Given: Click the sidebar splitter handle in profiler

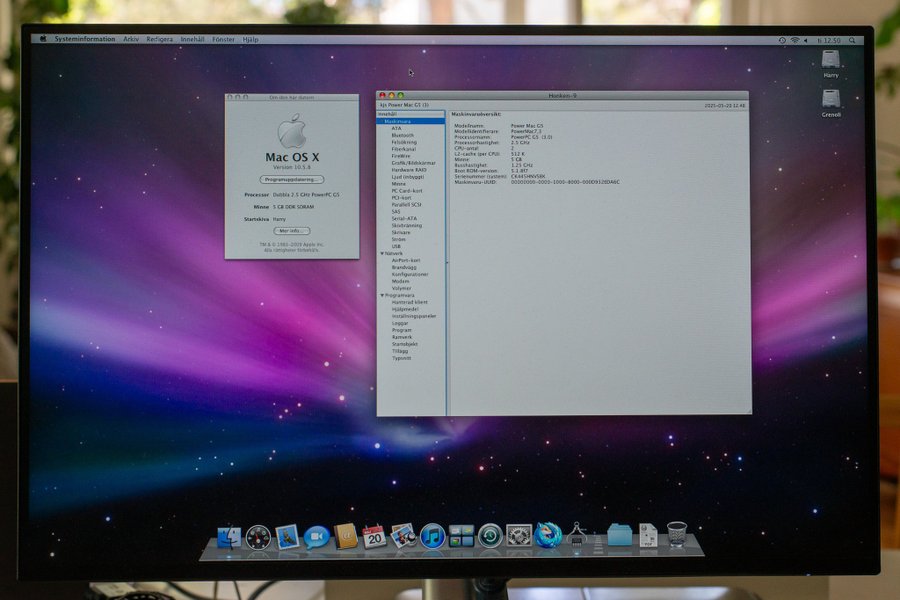Looking at the screenshot, I should click(x=447, y=263).
